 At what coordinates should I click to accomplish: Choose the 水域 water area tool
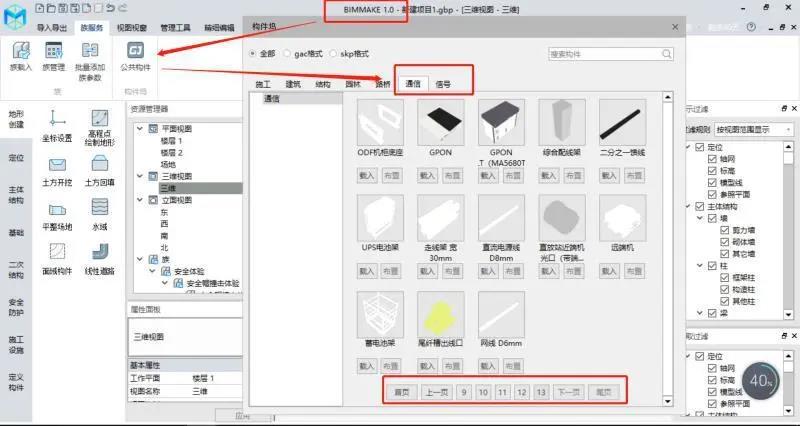tap(99, 208)
